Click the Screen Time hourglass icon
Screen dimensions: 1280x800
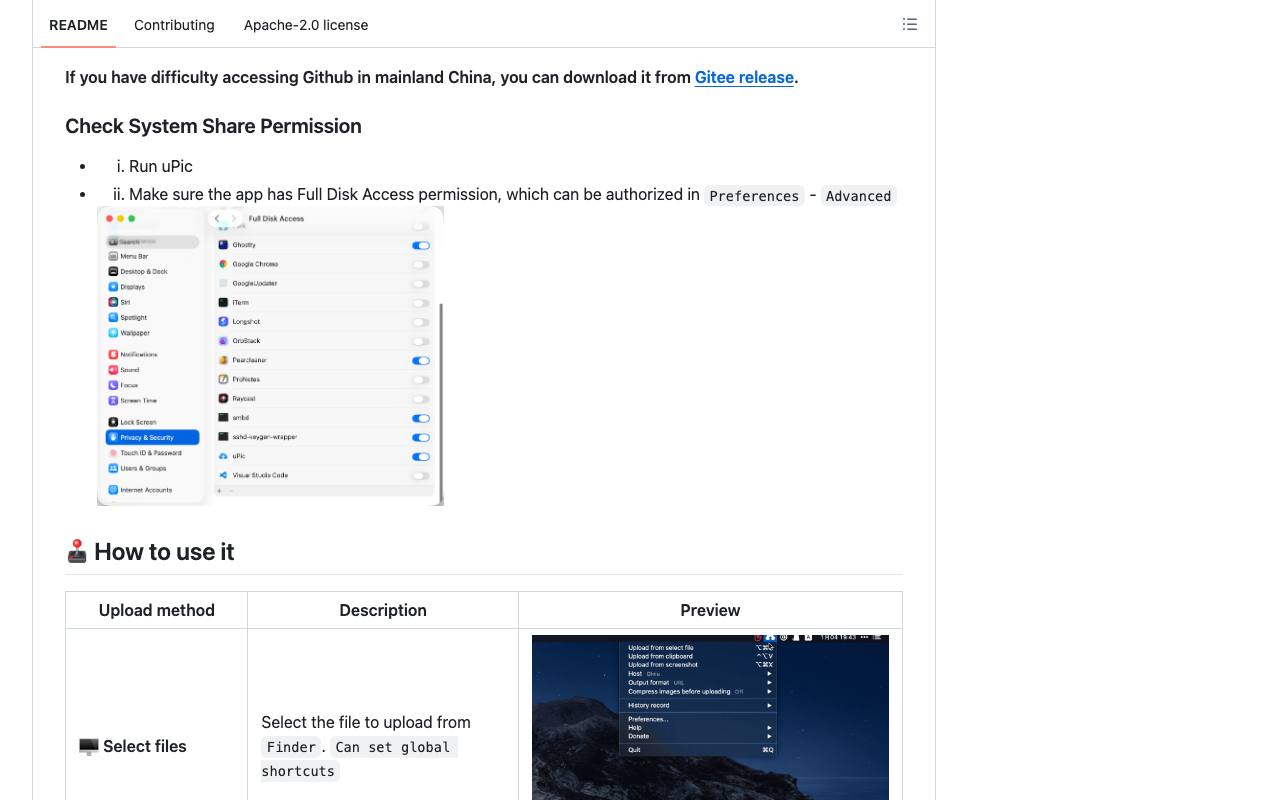[113, 400]
